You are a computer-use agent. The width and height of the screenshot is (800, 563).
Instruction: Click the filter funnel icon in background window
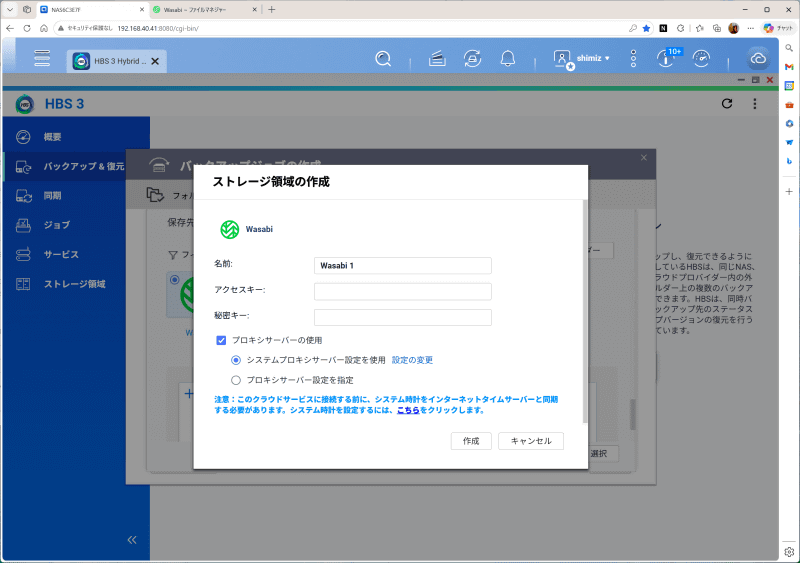pyautogui.click(x=173, y=255)
